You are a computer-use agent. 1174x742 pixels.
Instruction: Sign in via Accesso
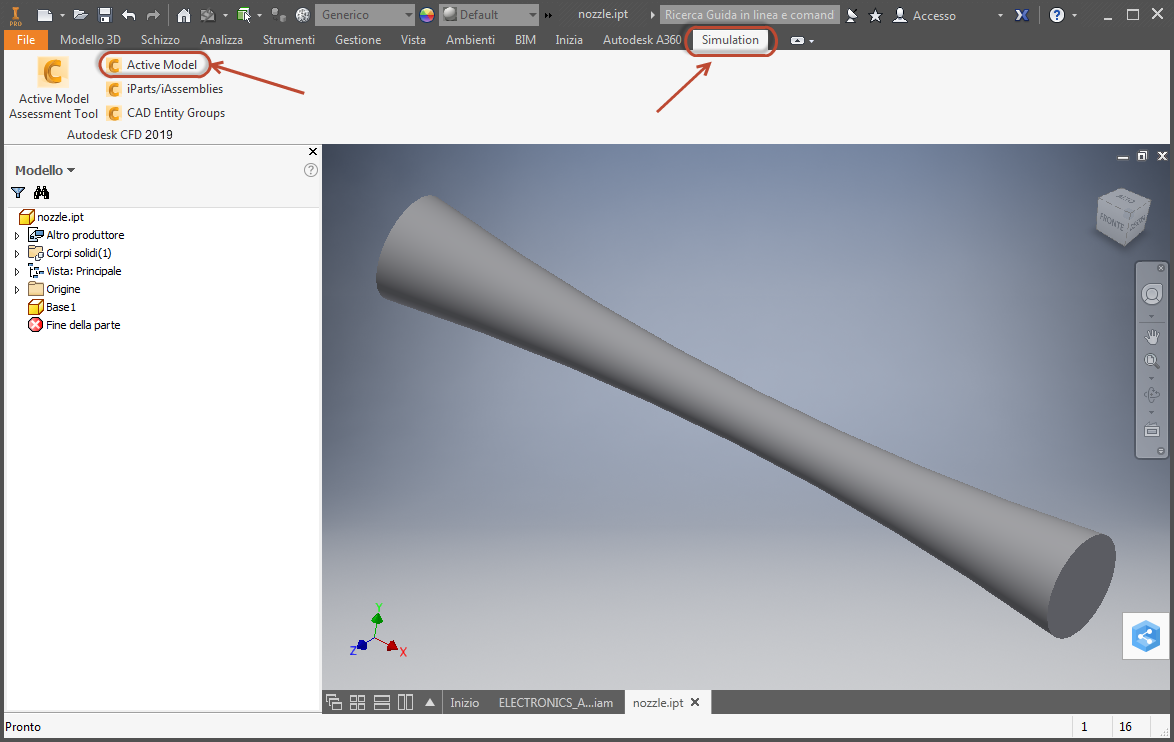925,15
